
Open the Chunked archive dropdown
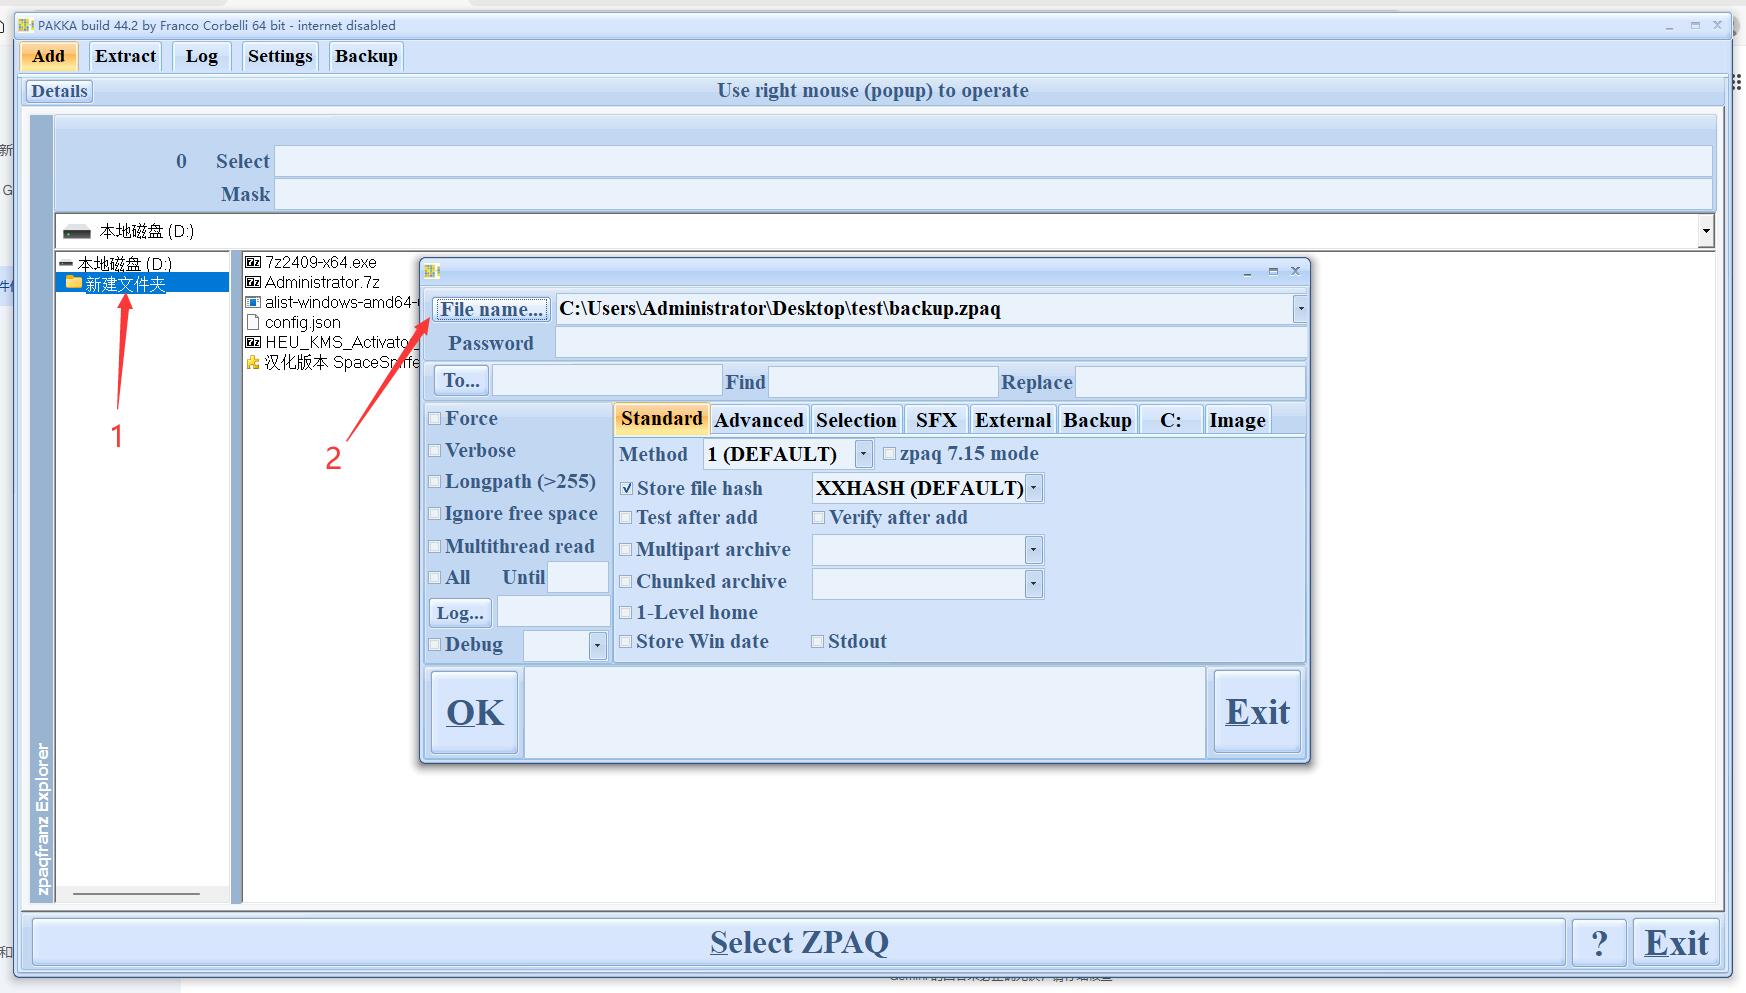coord(1034,583)
